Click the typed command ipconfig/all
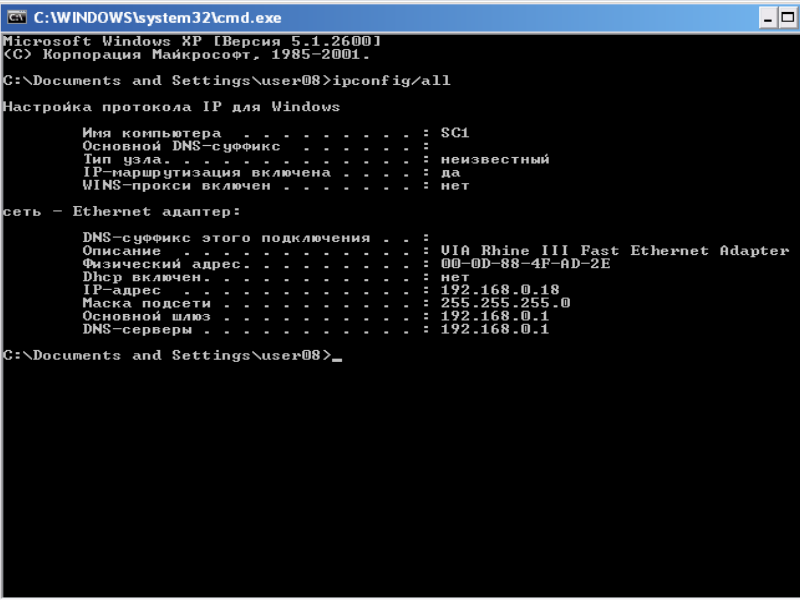800x600 pixels. (x=392, y=81)
